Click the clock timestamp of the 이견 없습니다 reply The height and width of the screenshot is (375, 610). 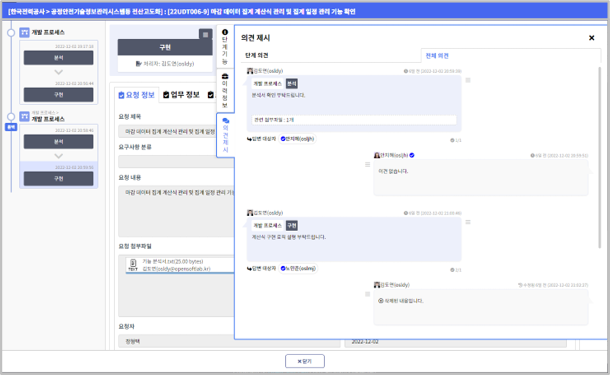pyautogui.click(x=559, y=156)
